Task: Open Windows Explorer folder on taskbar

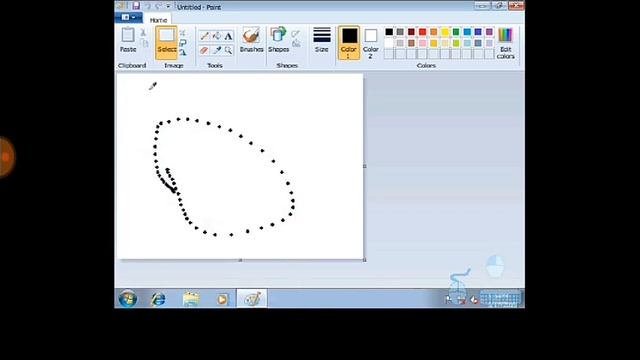Action: point(191,299)
